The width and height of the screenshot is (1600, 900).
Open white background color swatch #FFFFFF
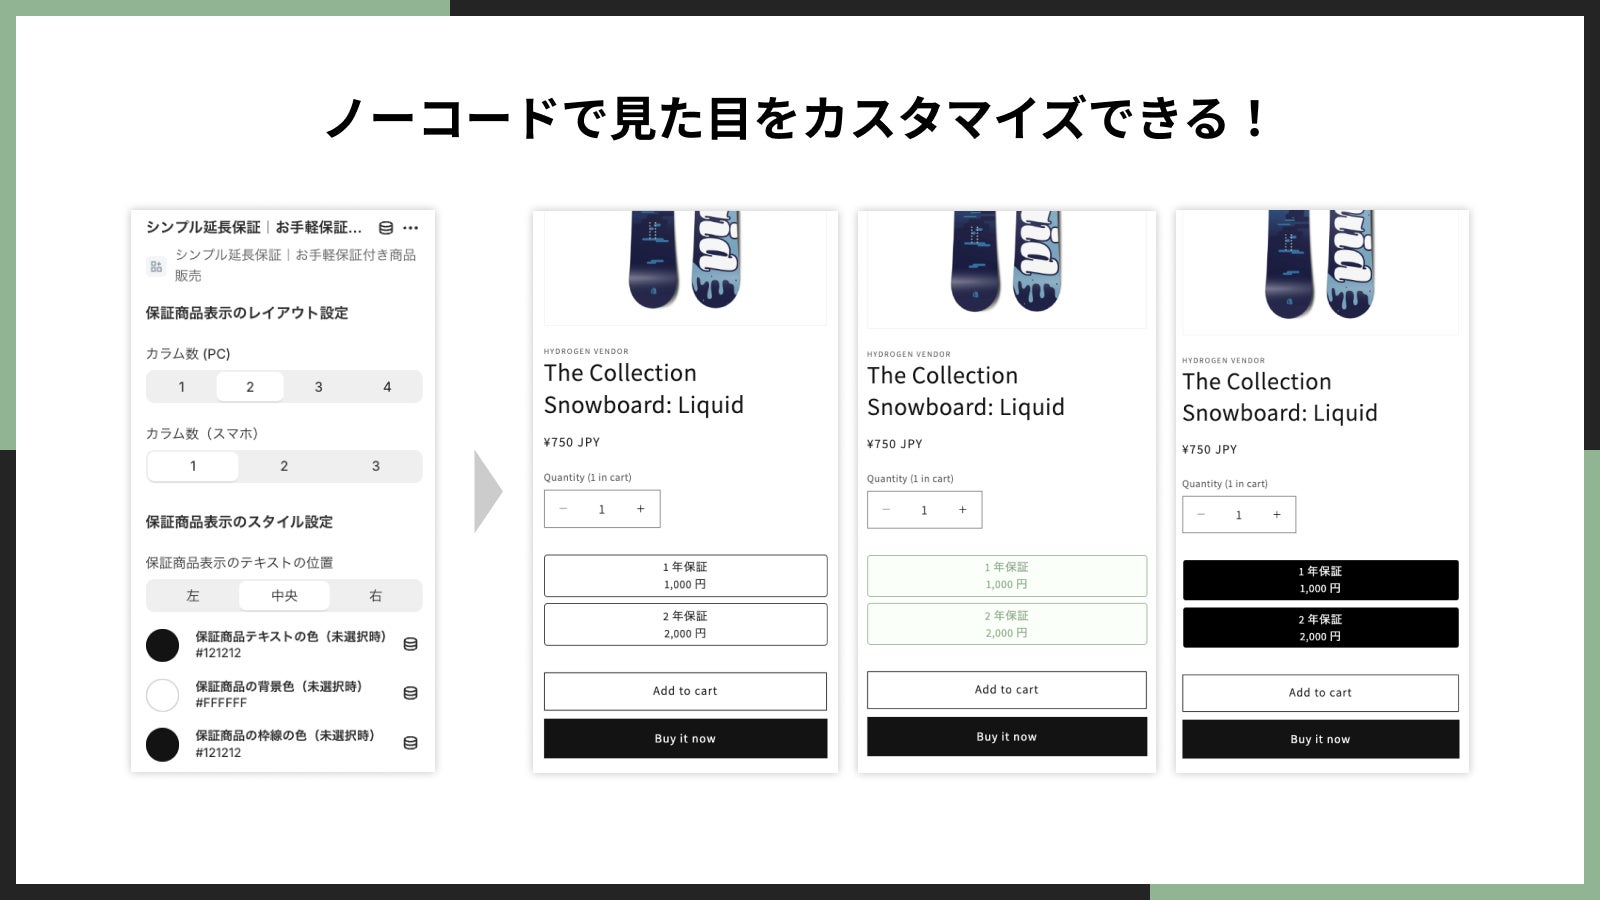(x=162, y=694)
